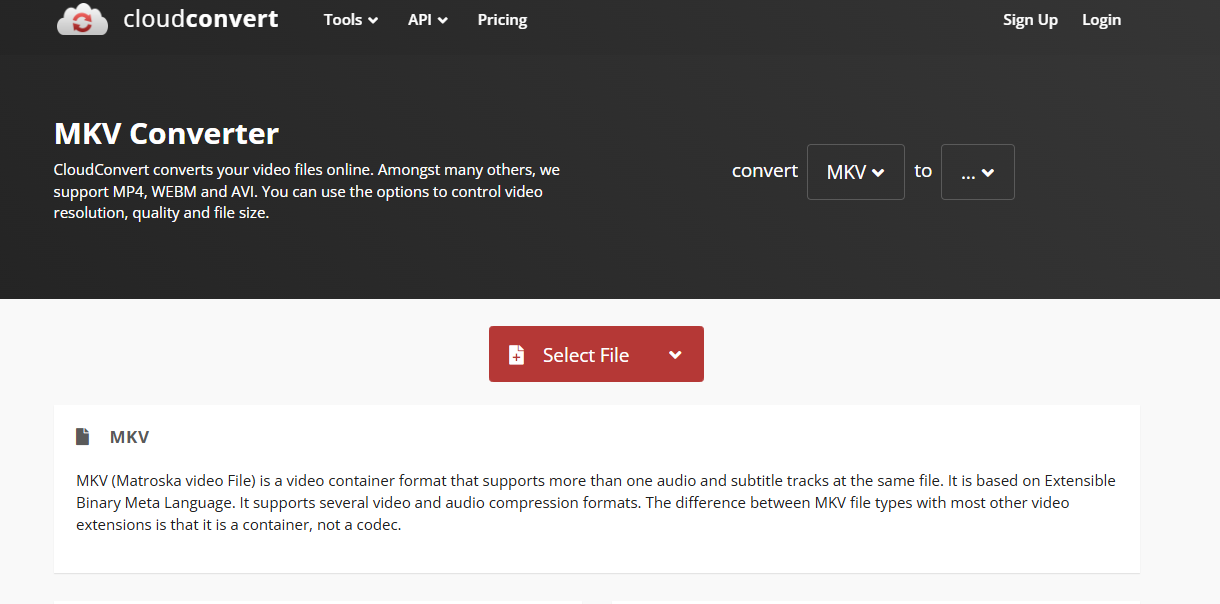
Task: Click the cloudconvert brand name
Action: click(201, 19)
